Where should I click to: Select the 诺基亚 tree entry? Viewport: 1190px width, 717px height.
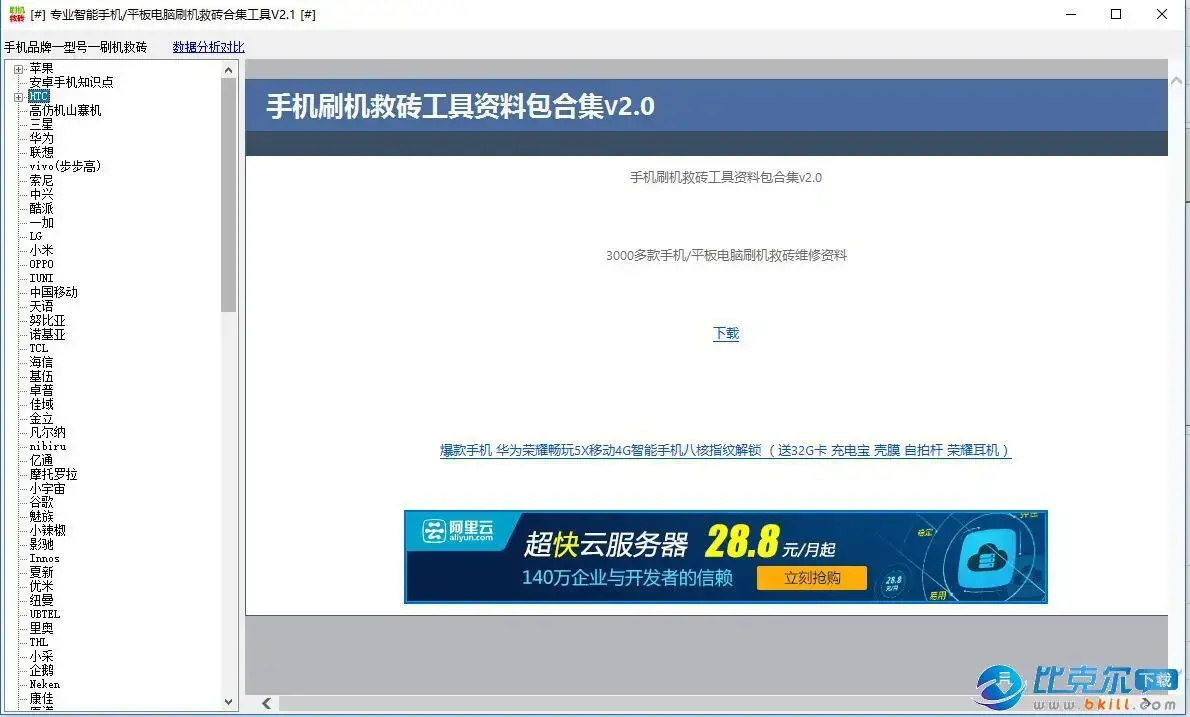click(x=47, y=334)
